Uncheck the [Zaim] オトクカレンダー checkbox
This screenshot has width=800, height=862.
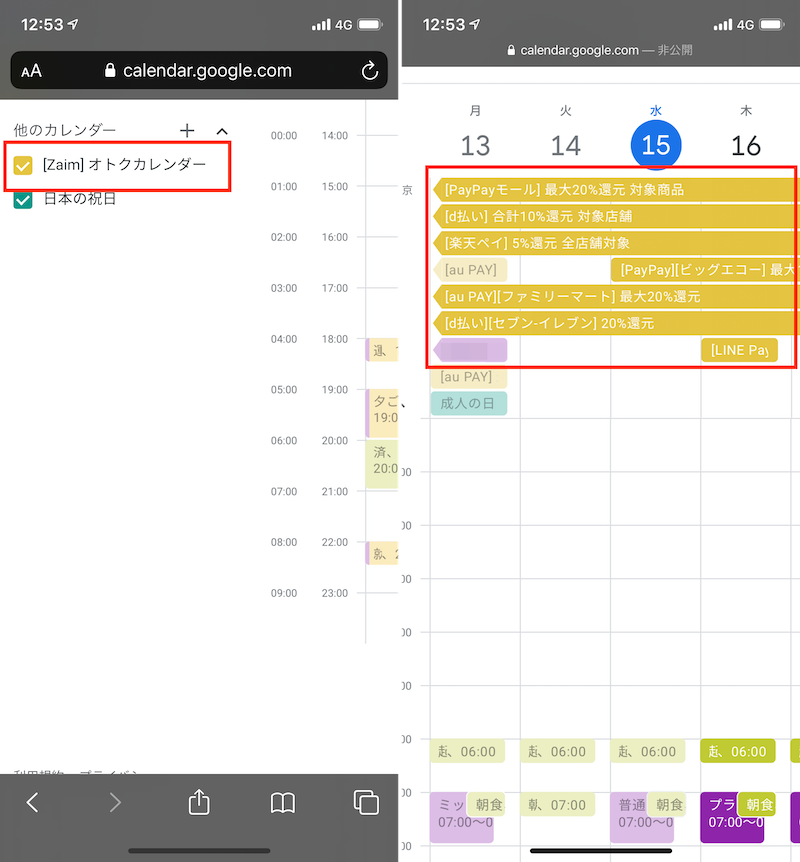(x=23, y=165)
